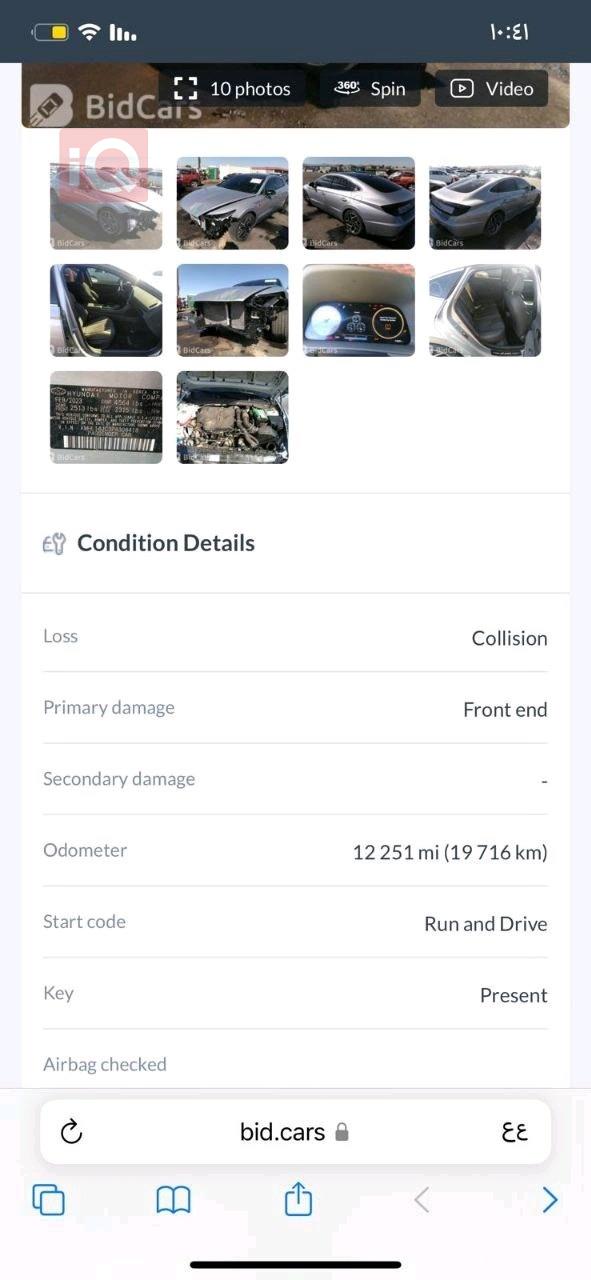Open the Safari bookmarks icon
The width and height of the screenshot is (591, 1280).
173,1199
